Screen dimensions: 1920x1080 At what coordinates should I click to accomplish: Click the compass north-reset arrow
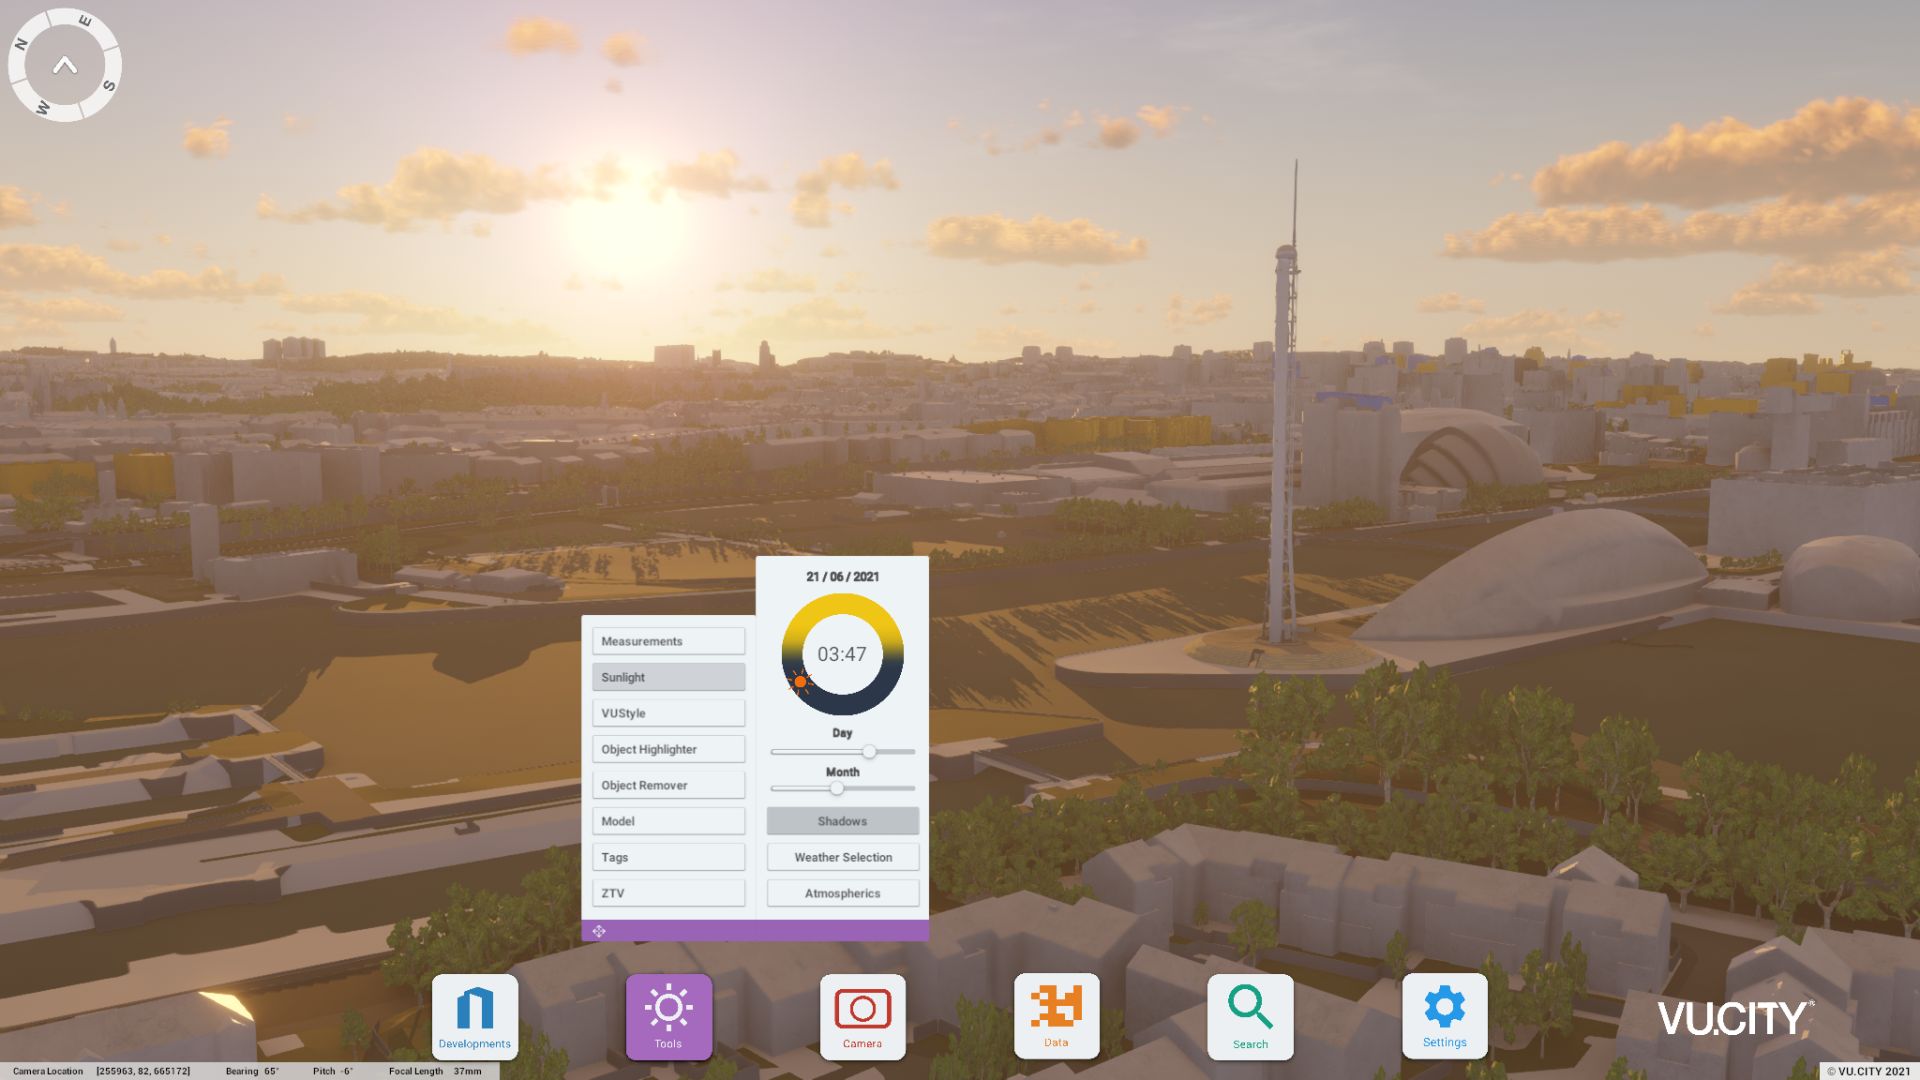point(65,66)
